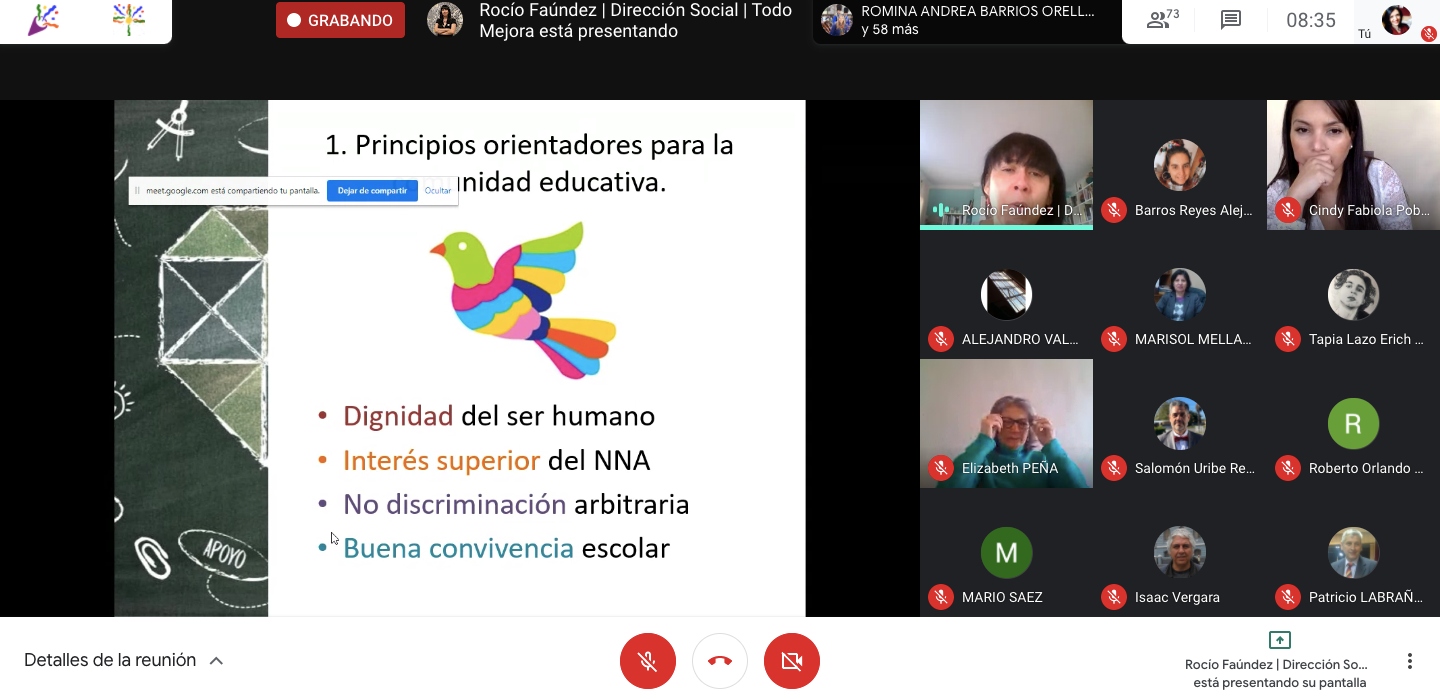Click the Ocultar link in sharing bar
1440x699 pixels.
(x=438, y=190)
